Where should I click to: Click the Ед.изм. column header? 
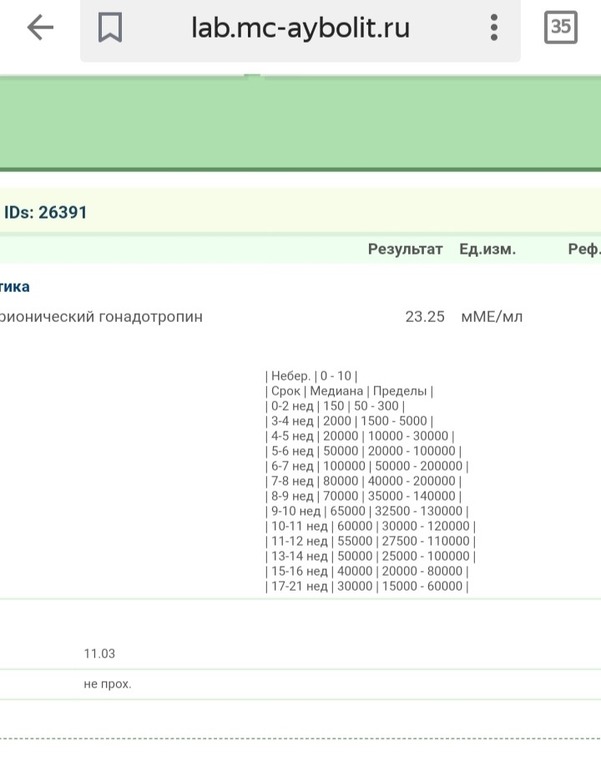(487, 249)
